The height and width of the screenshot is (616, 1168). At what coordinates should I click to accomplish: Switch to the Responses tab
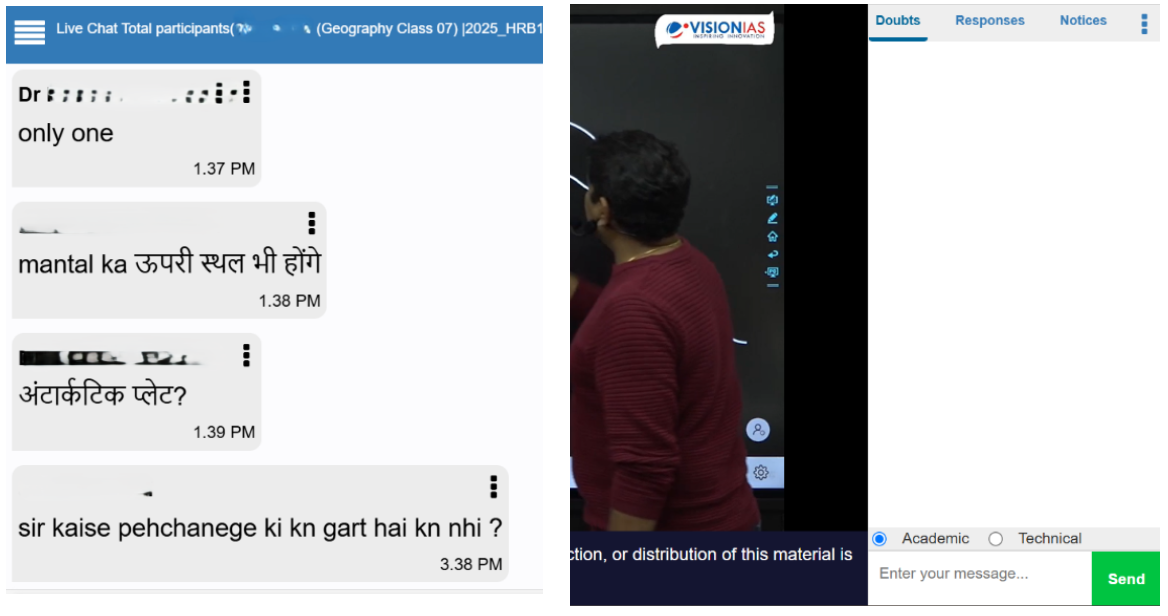[989, 21]
